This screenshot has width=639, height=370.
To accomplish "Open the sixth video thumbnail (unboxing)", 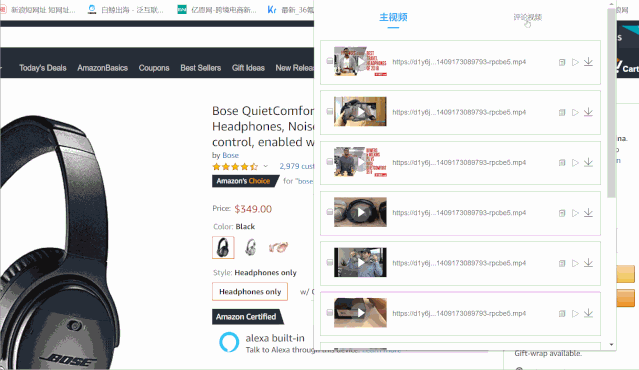I will pos(360,313).
